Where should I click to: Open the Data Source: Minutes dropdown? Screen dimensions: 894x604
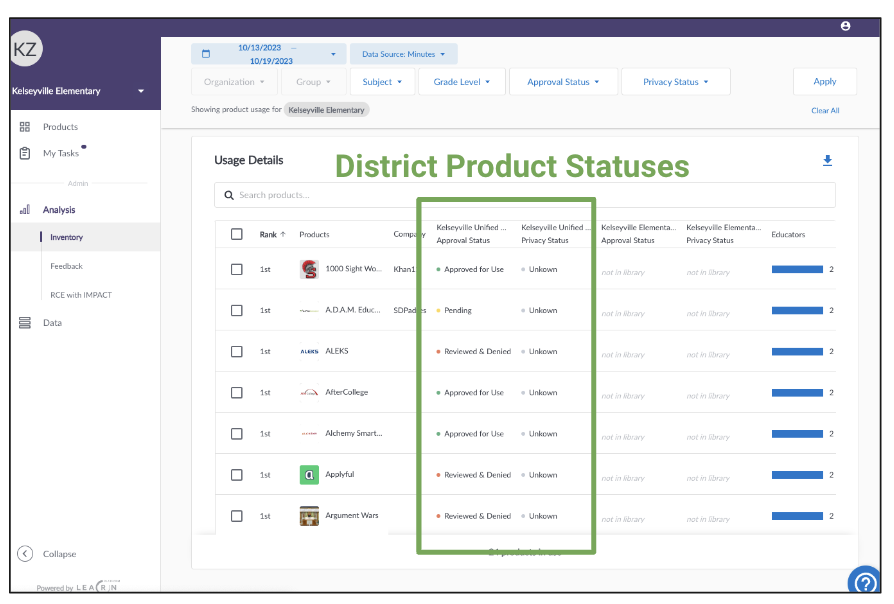404,54
